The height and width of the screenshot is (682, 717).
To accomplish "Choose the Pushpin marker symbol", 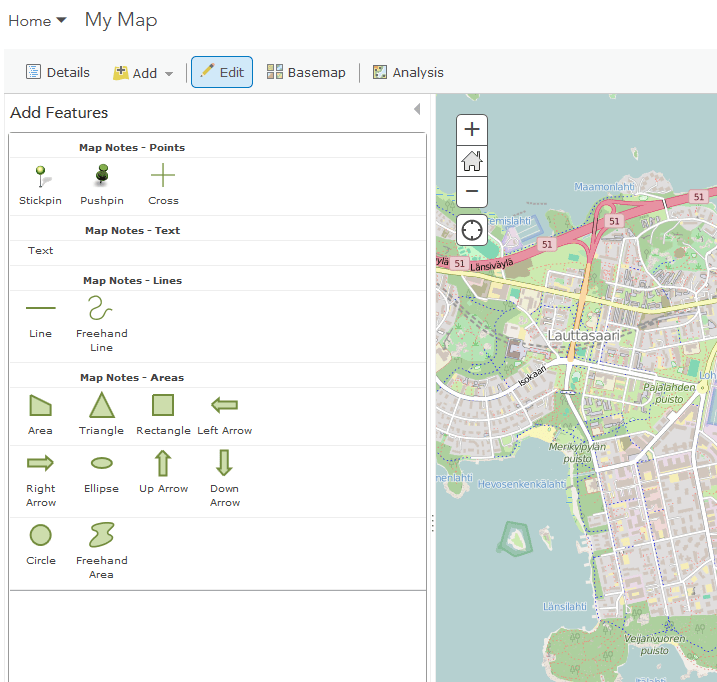I will pyautogui.click(x=101, y=178).
